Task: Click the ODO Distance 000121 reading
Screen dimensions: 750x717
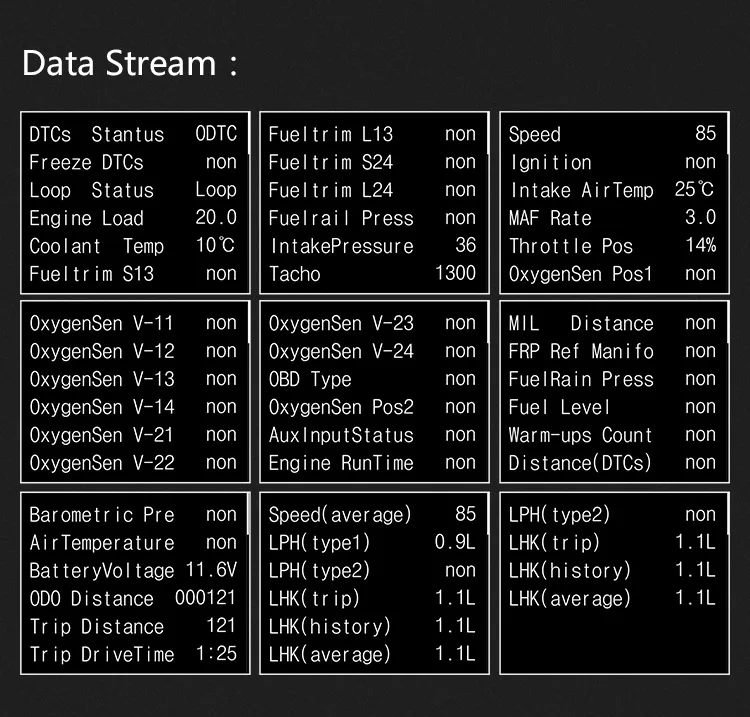Action: pyautogui.click(x=133, y=598)
